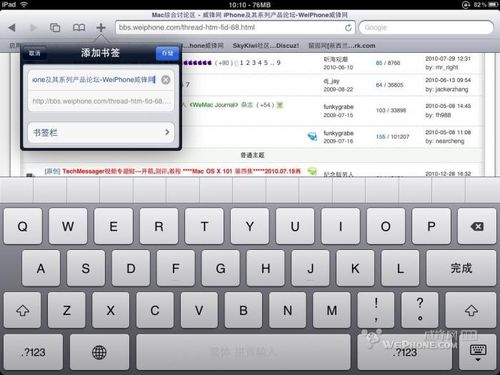Tap the P key
Screen dimensions: 500x375
431,226
